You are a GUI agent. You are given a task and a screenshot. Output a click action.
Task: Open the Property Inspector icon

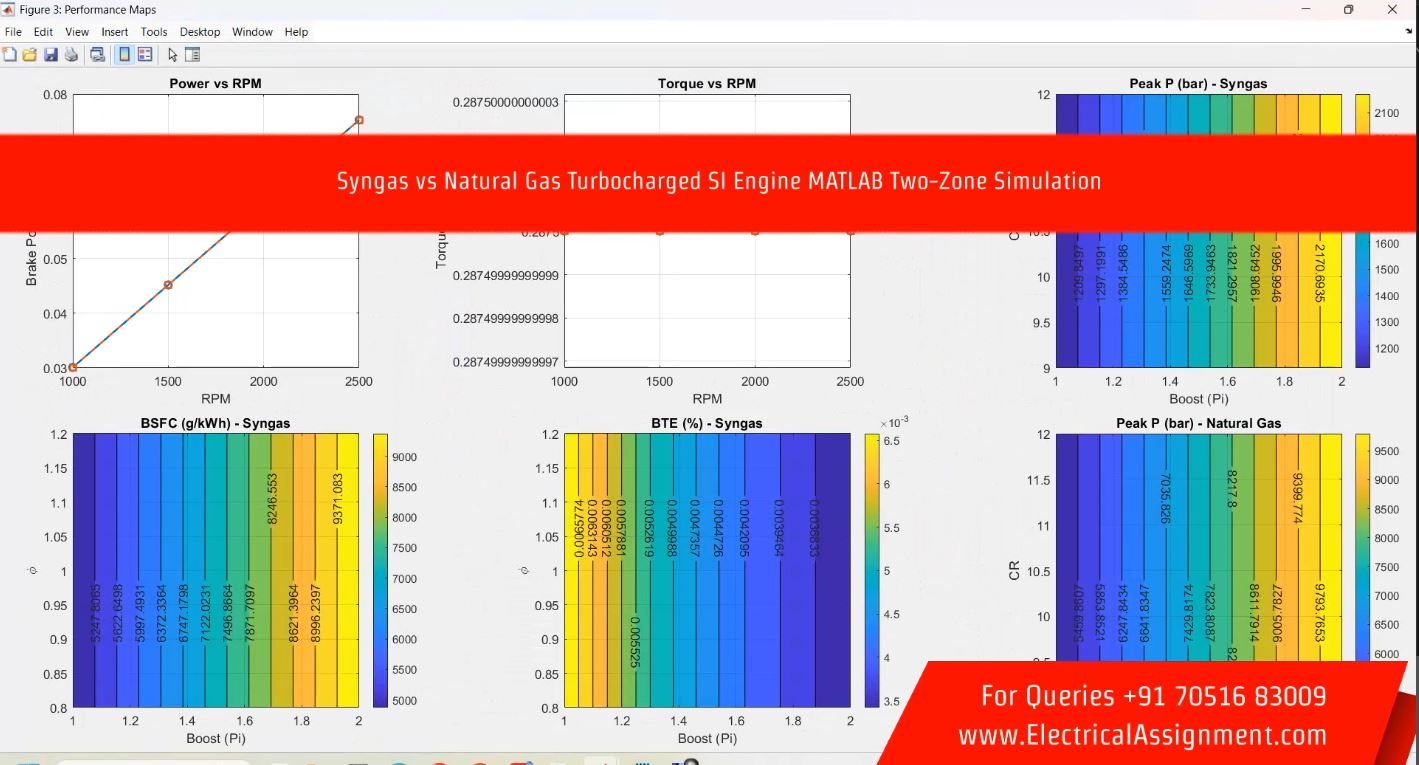click(193, 55)
